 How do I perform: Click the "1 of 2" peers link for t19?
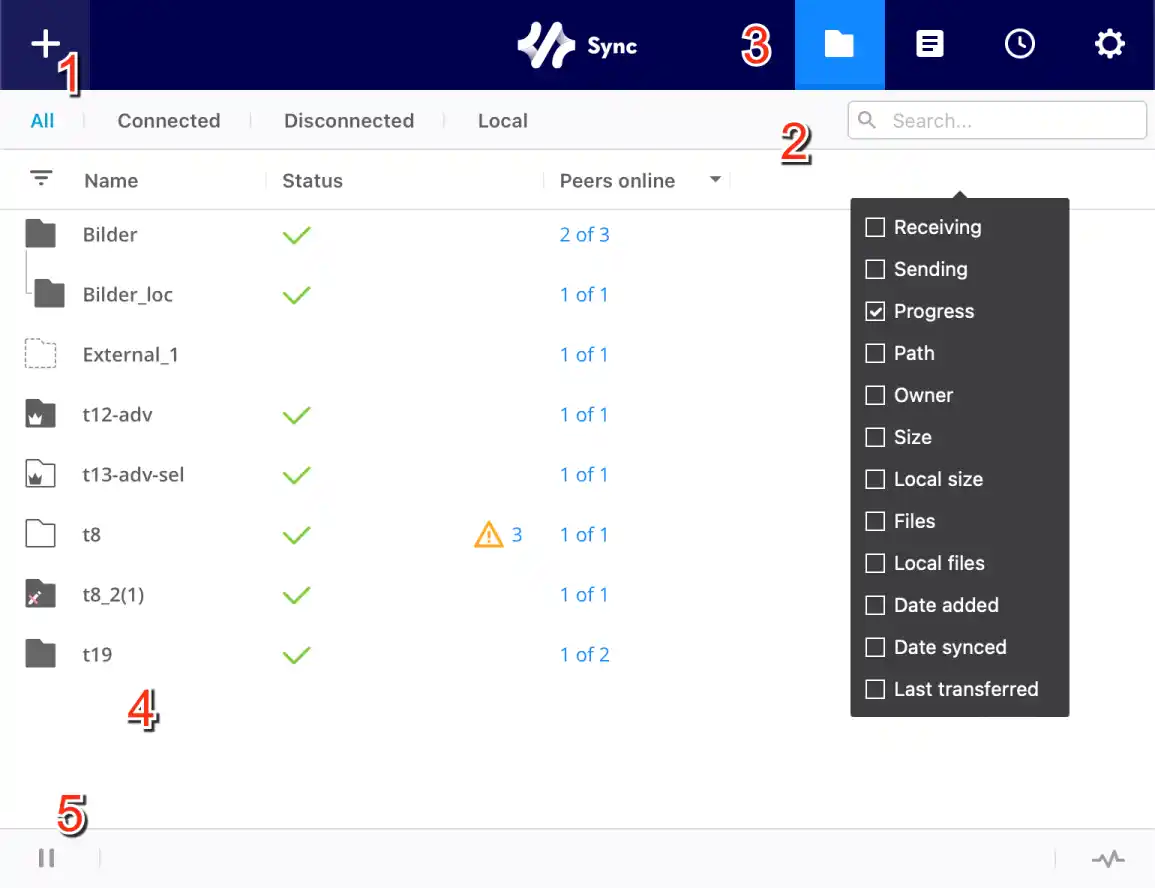tap(584, 655)
